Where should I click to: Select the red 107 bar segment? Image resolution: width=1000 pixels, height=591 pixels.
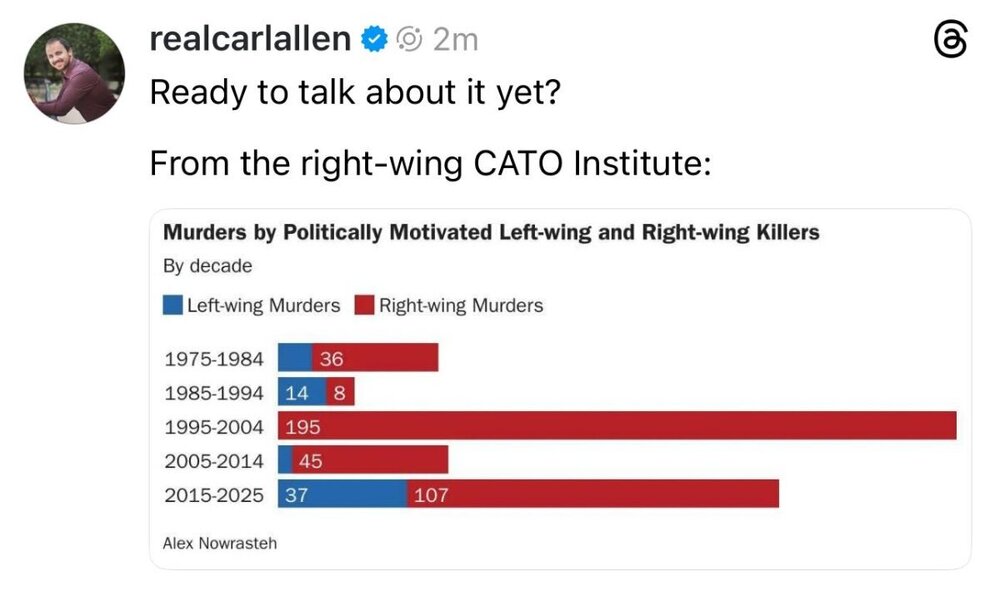pyautogui.click(x=592, y=494)
